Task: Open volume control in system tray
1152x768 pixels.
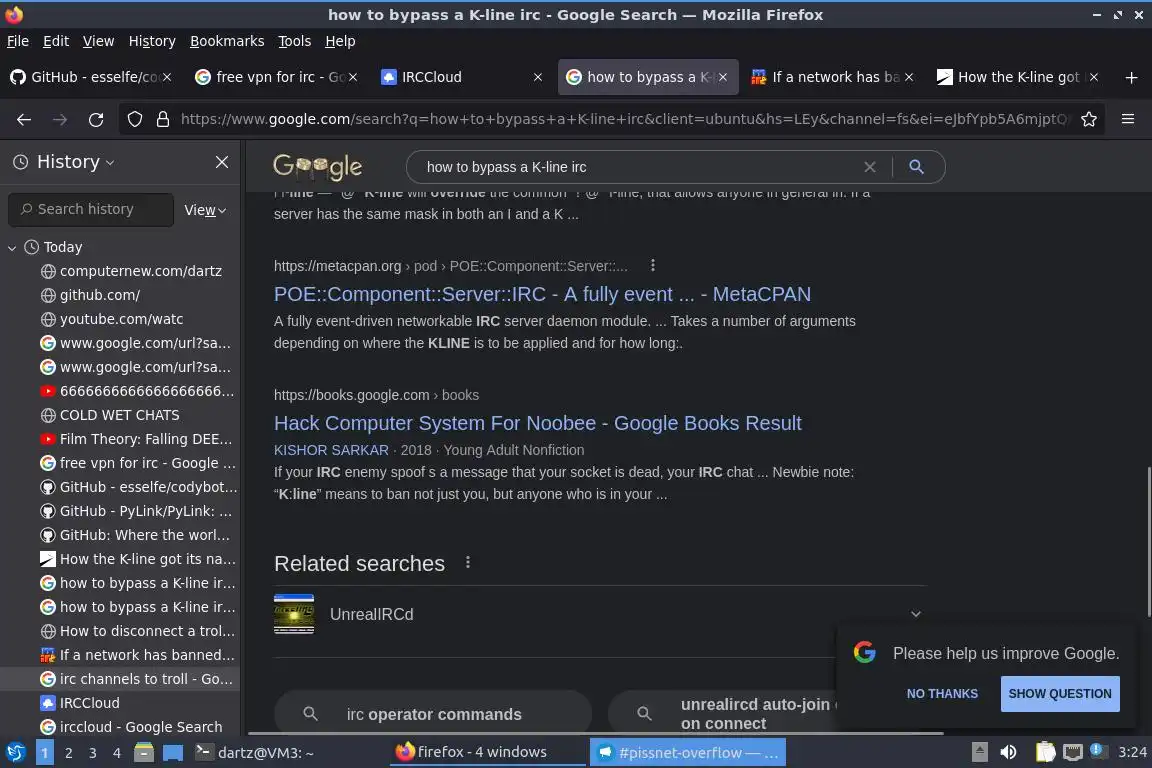Action: (1009, 752)
